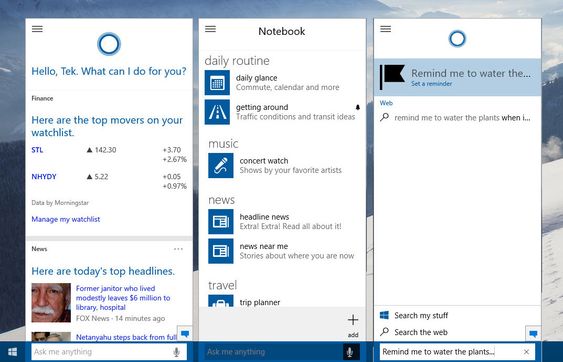Click Search the web option
This screenshot has width=563, height=362.
click(x=421, y=332)
